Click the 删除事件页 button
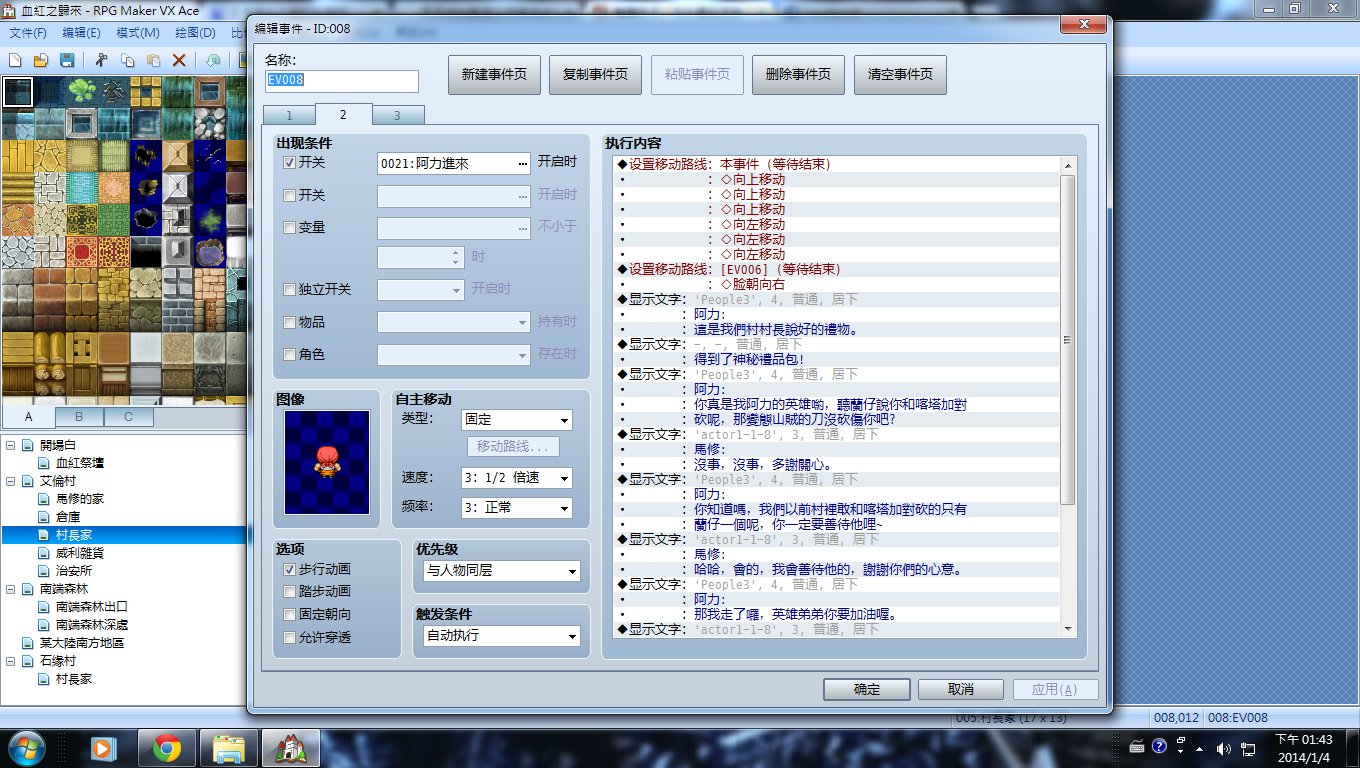 coord(798,75)
